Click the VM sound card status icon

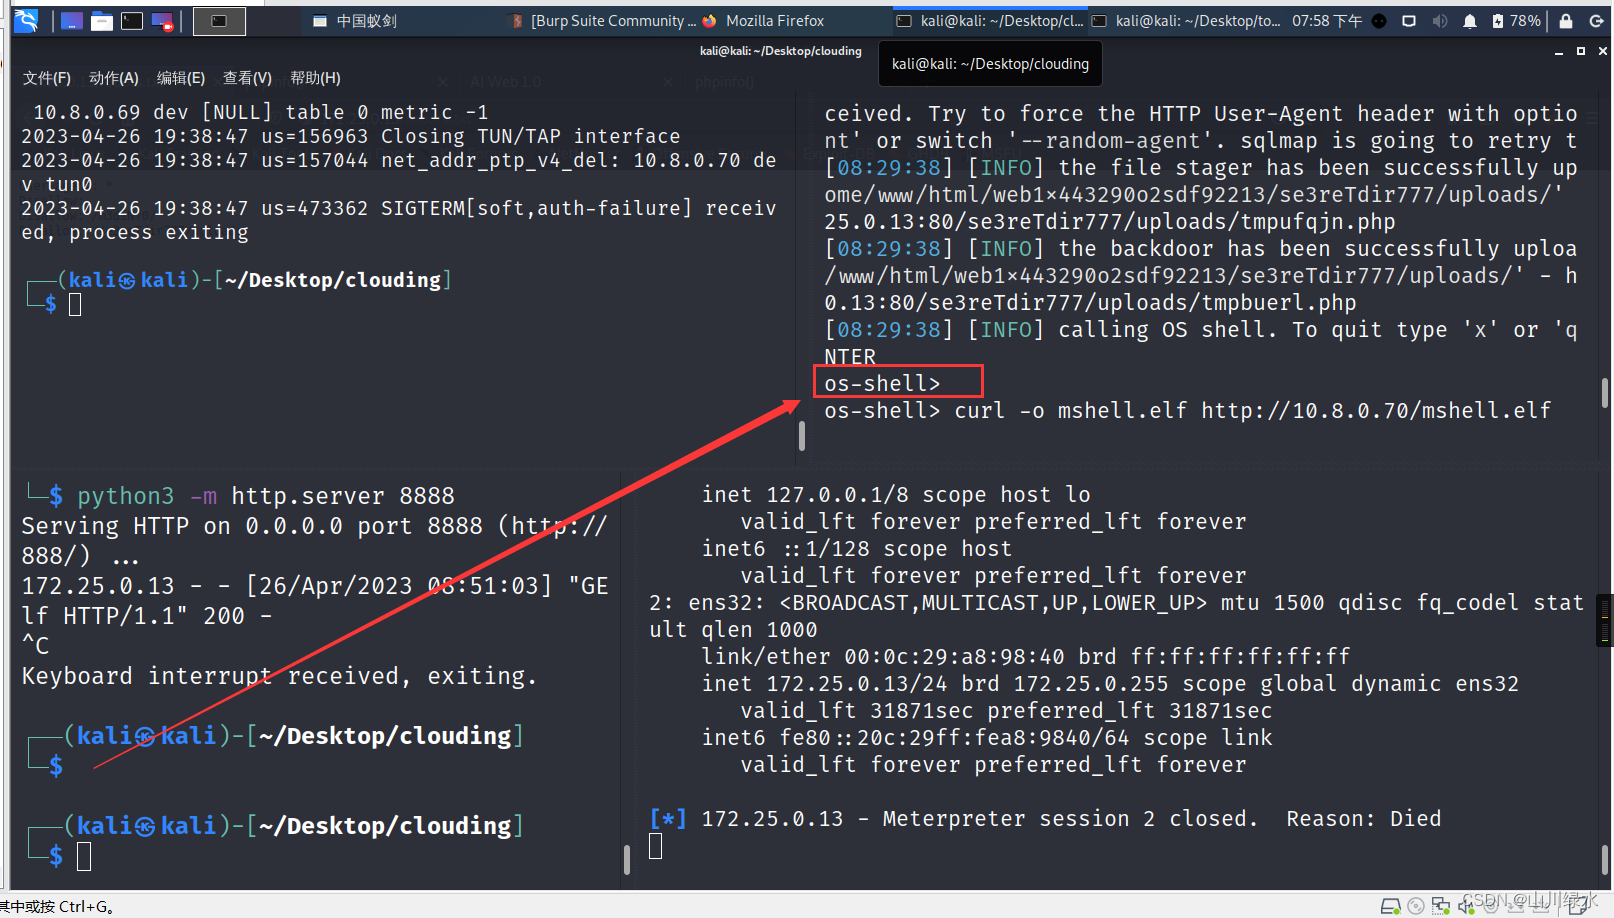point(1466,906)
